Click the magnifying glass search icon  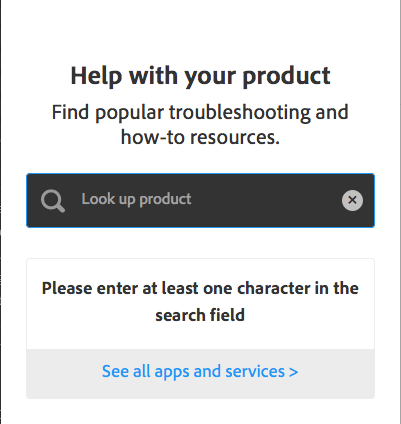pos(53,201)
